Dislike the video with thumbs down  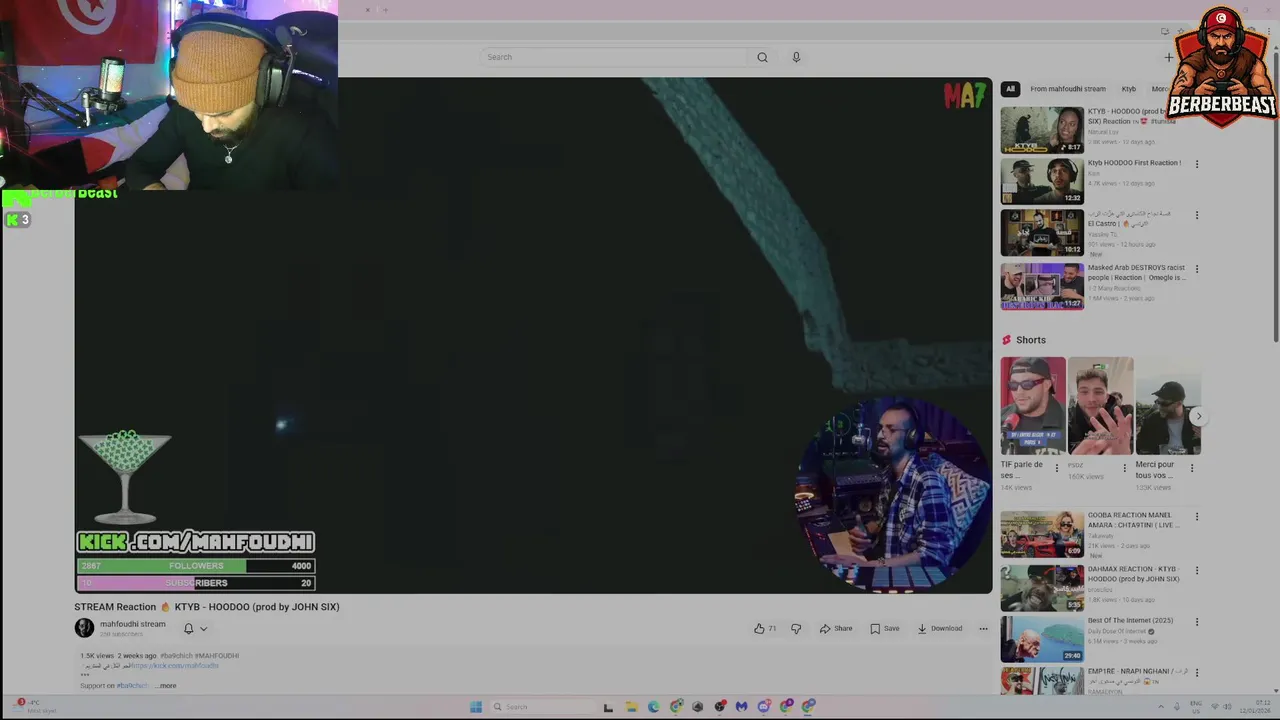pyautogui.click(x=796, y=629)
